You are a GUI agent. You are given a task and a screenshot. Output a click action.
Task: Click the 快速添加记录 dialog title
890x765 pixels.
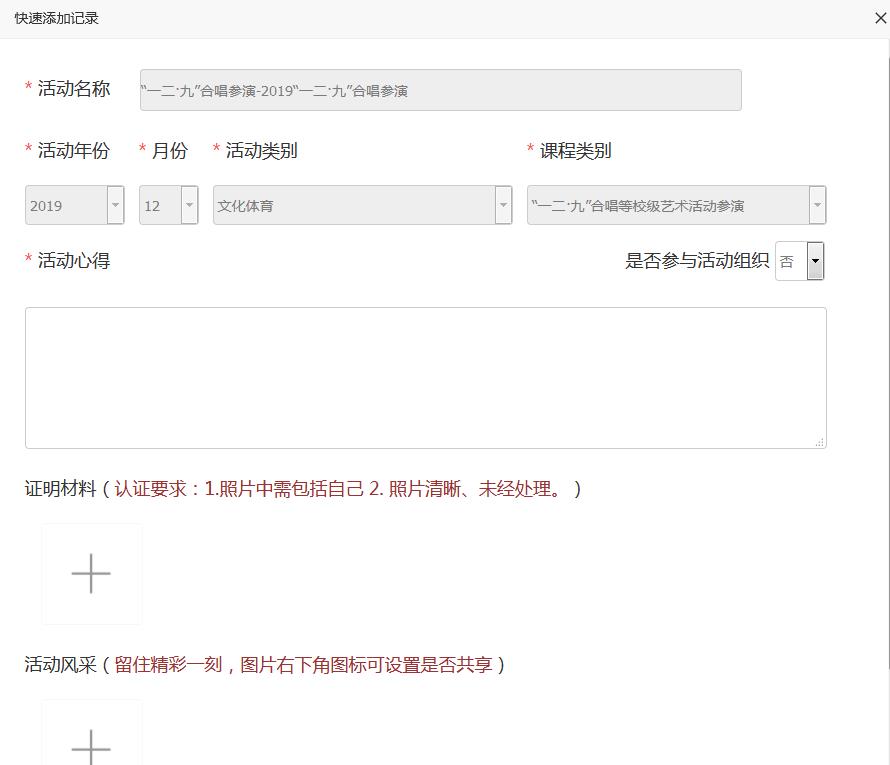pos(57,18)
